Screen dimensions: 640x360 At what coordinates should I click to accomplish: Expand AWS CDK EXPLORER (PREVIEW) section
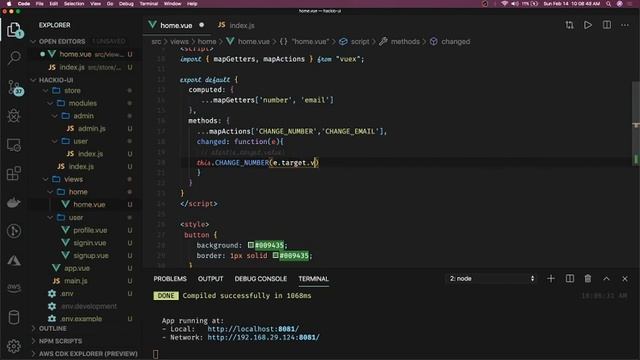tap(88, 354)
